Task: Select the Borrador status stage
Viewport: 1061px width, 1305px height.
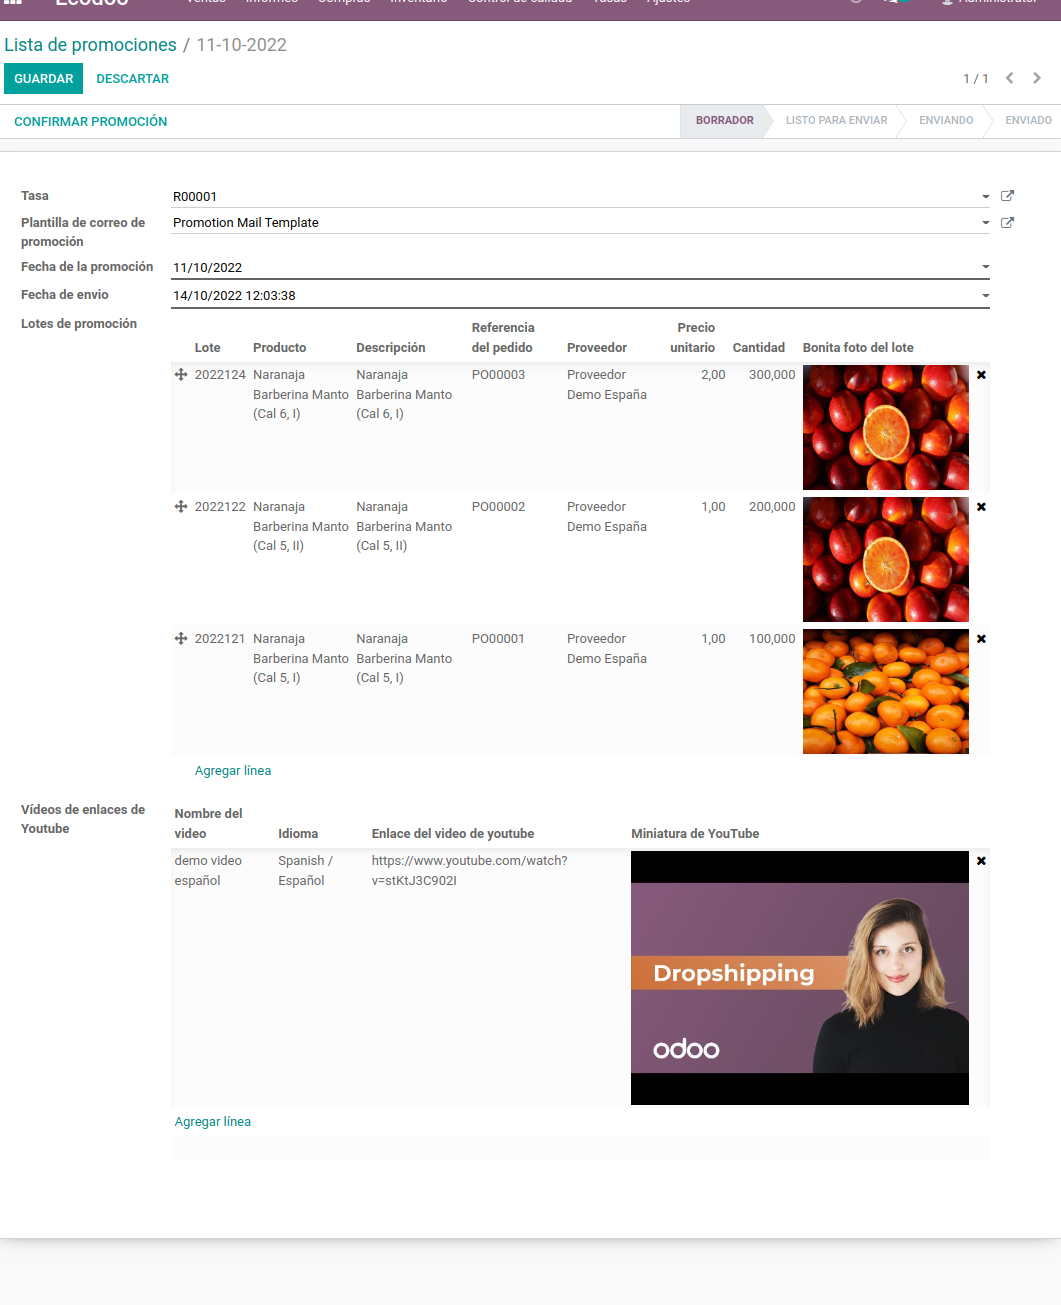Action: click(x=724, y=121)
